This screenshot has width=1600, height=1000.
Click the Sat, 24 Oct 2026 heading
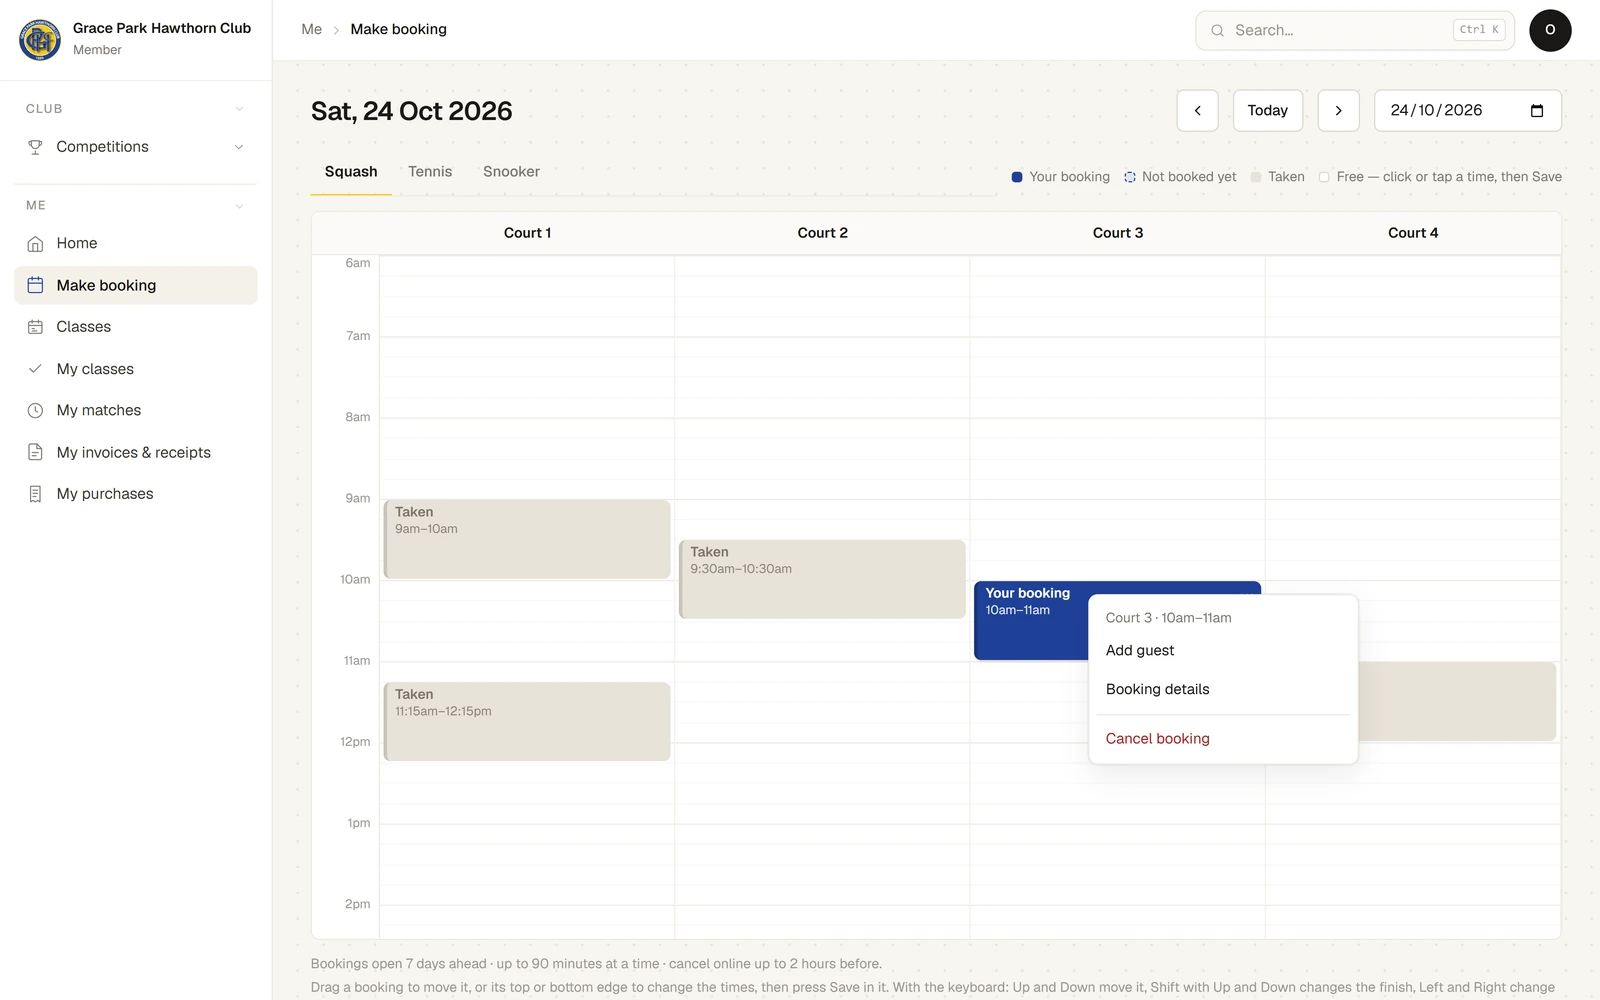pos(411,111)
